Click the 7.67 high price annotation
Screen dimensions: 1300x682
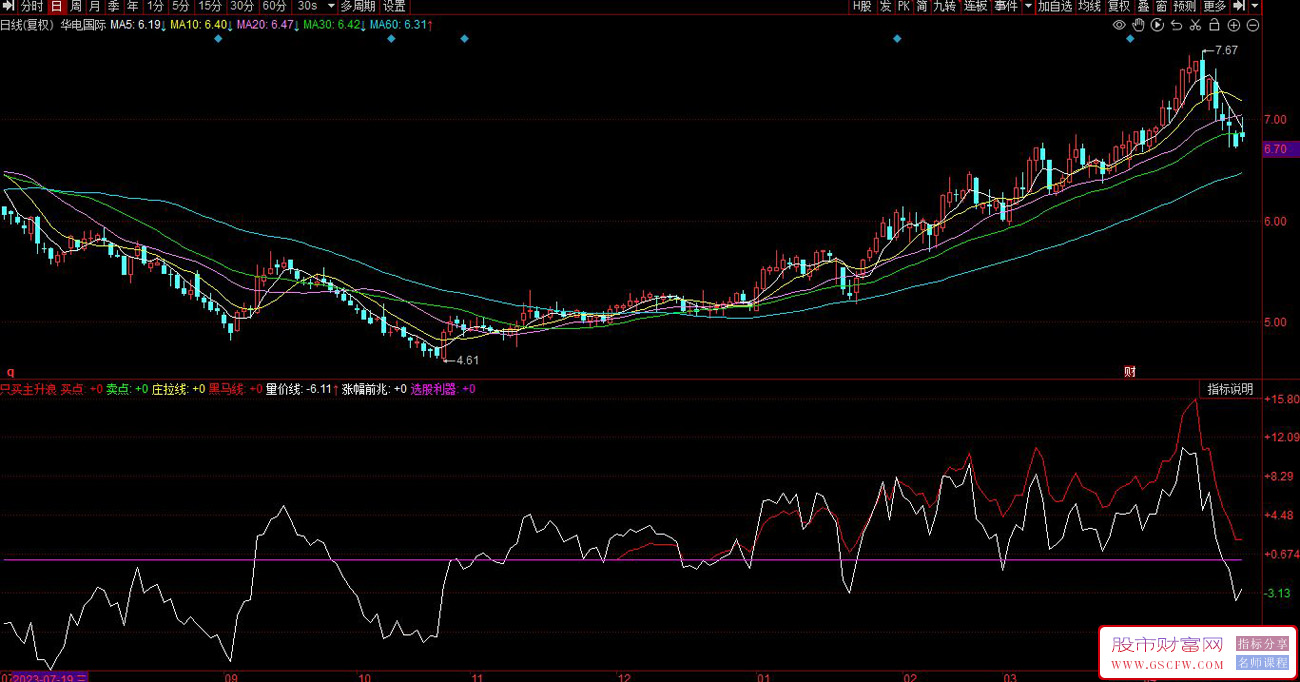pos(1226,50)
